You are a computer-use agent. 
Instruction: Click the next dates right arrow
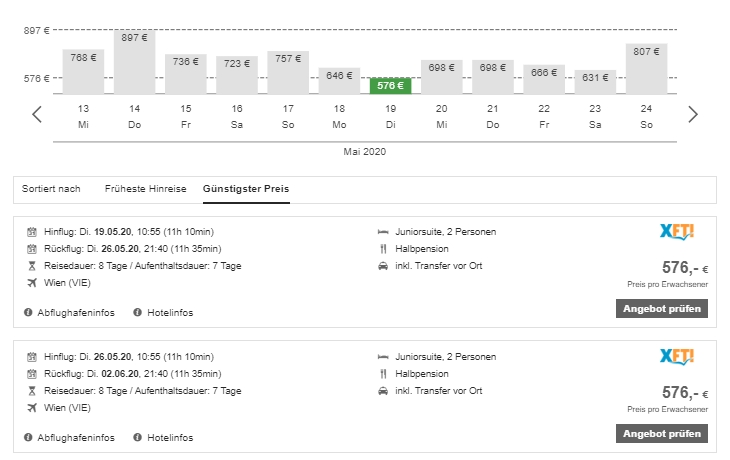[692, 114]
